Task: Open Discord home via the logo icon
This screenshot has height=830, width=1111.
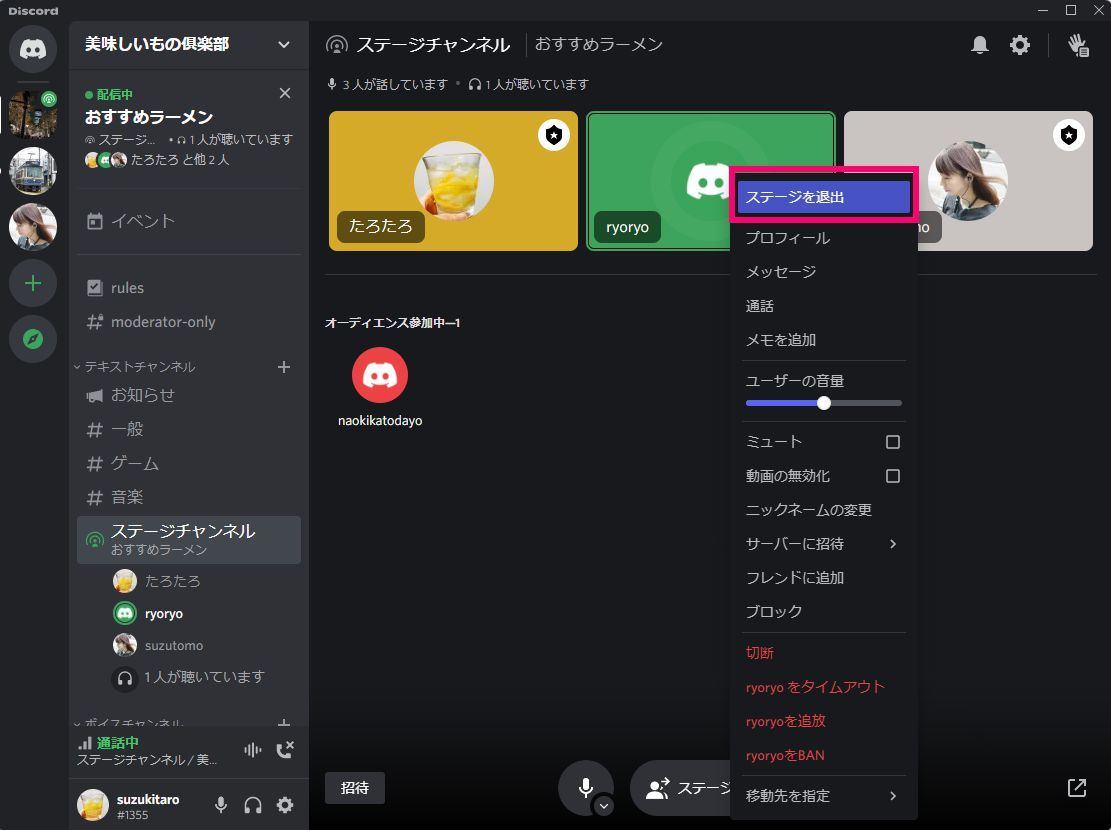Action: pos(33,49)
